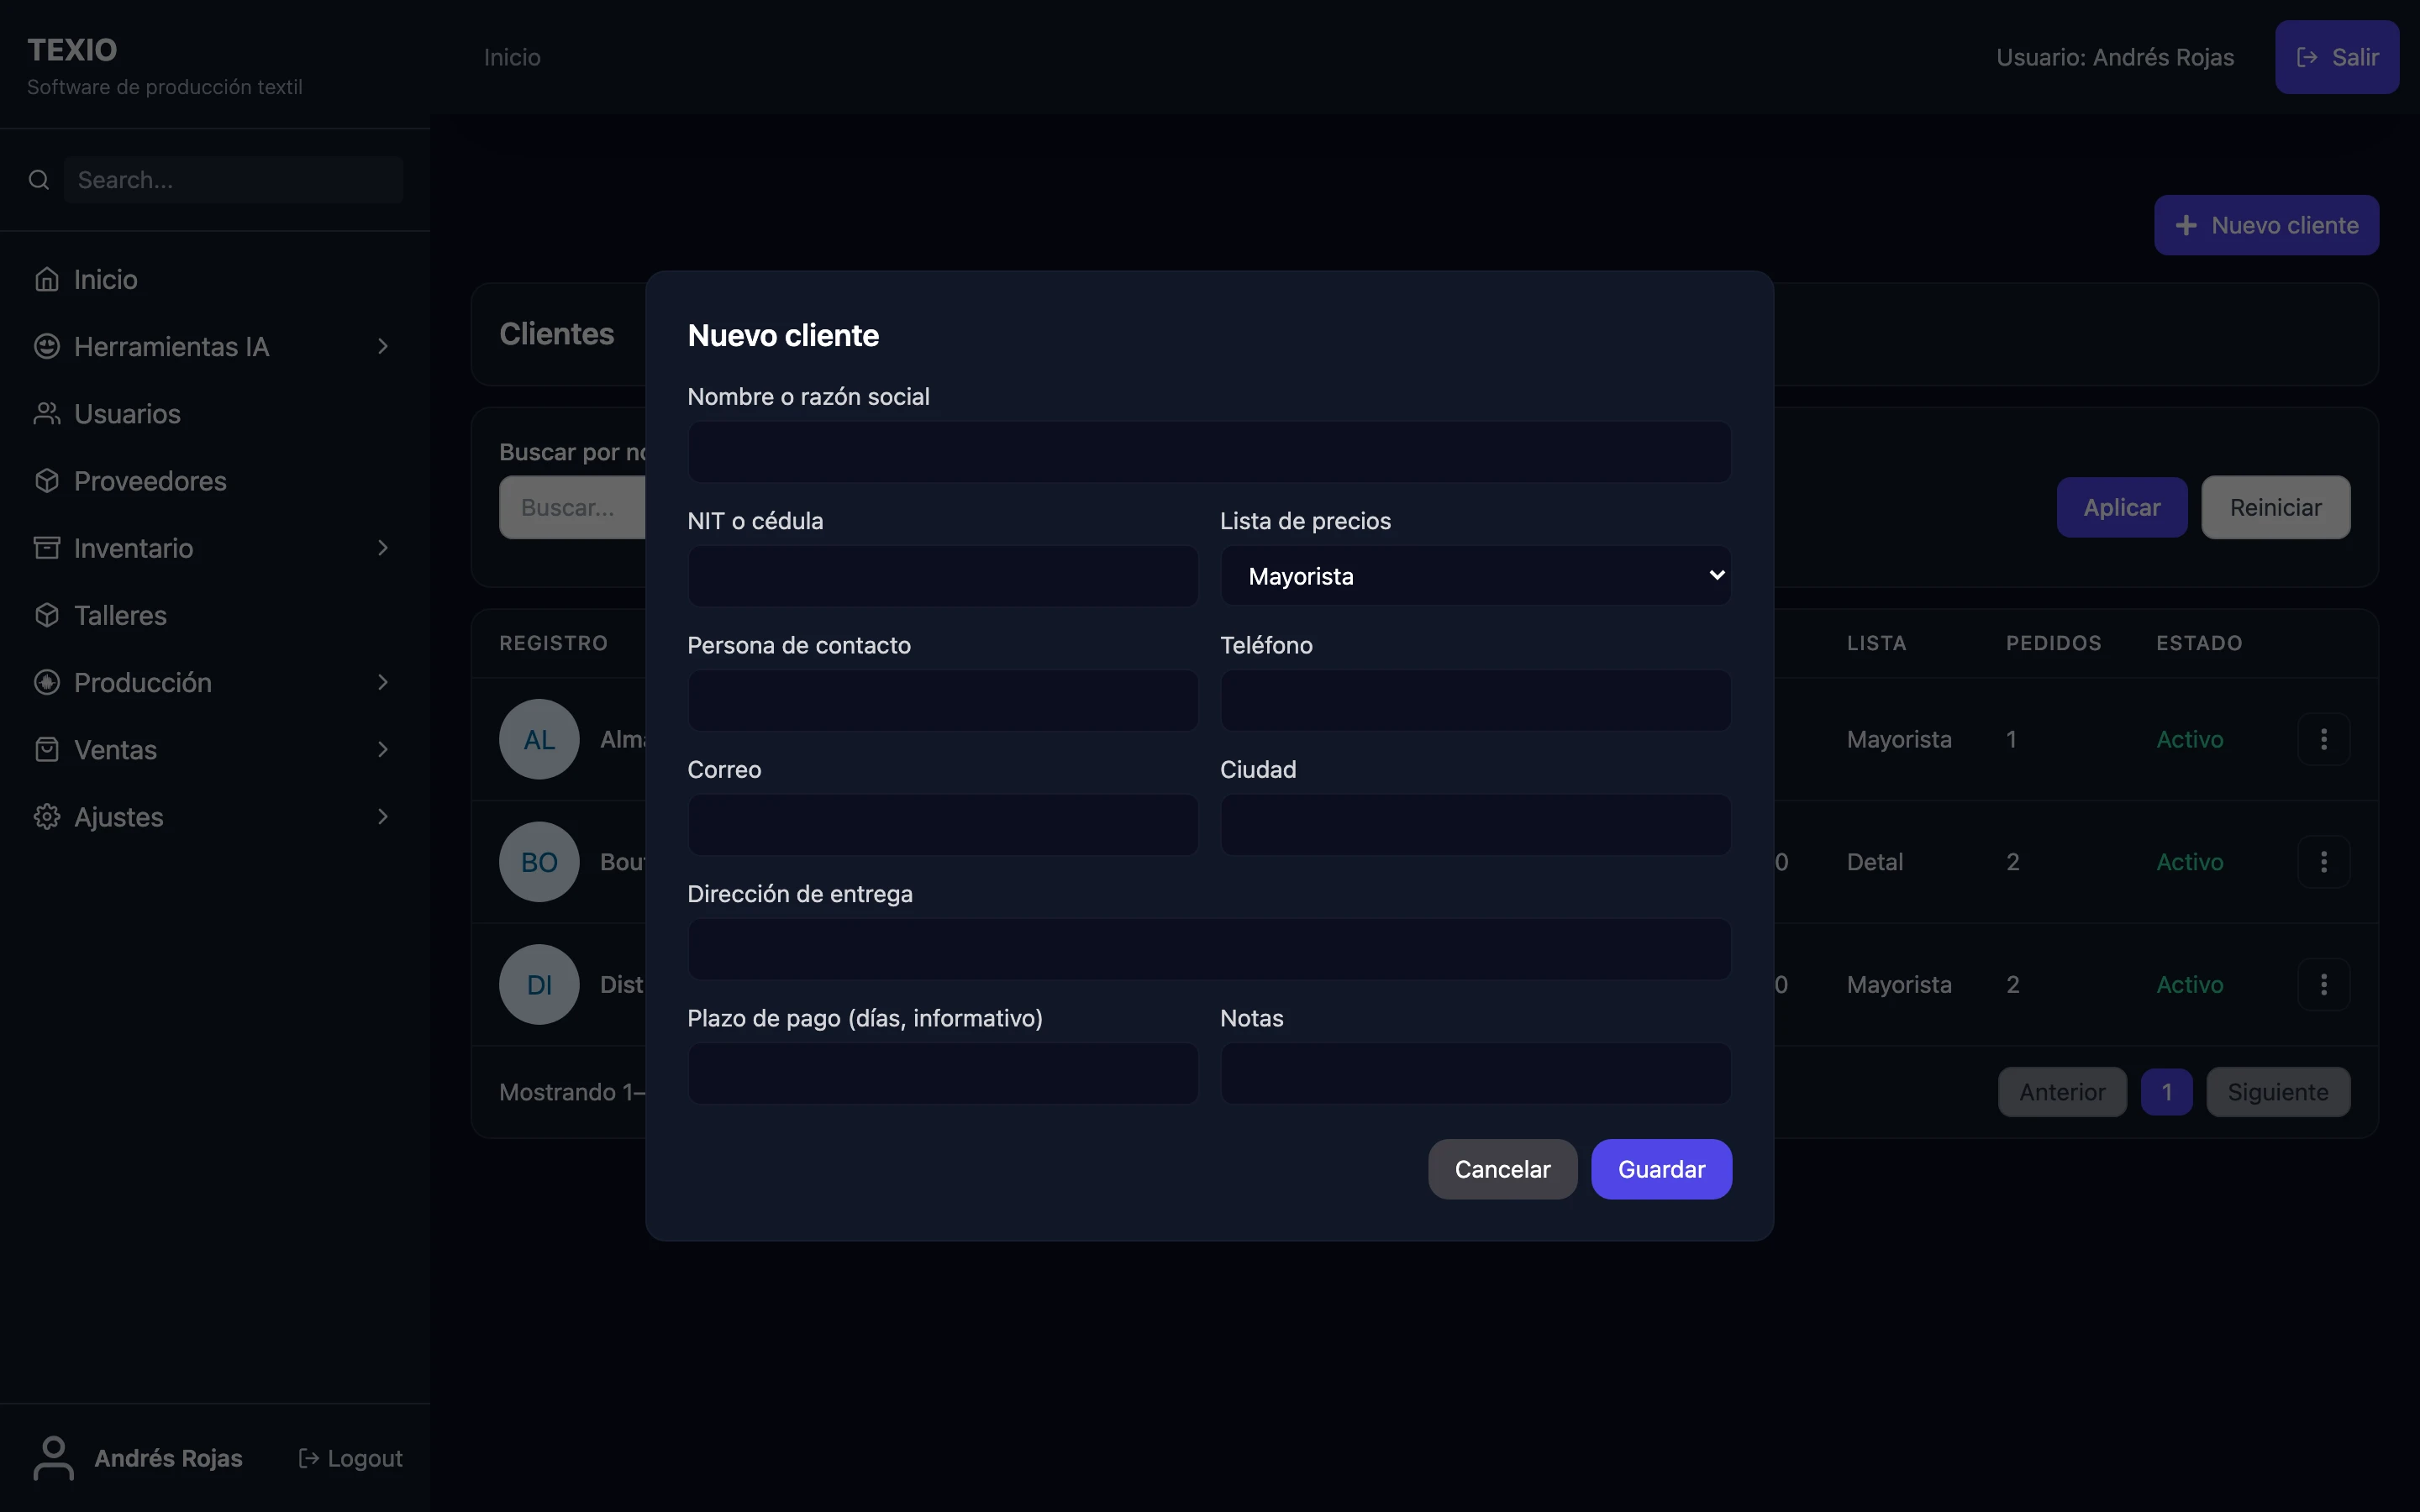The width and height of the screenshot is (2420, 1512).
Task: Open row actions menu for Almacén row
Action: [2324, 739]
